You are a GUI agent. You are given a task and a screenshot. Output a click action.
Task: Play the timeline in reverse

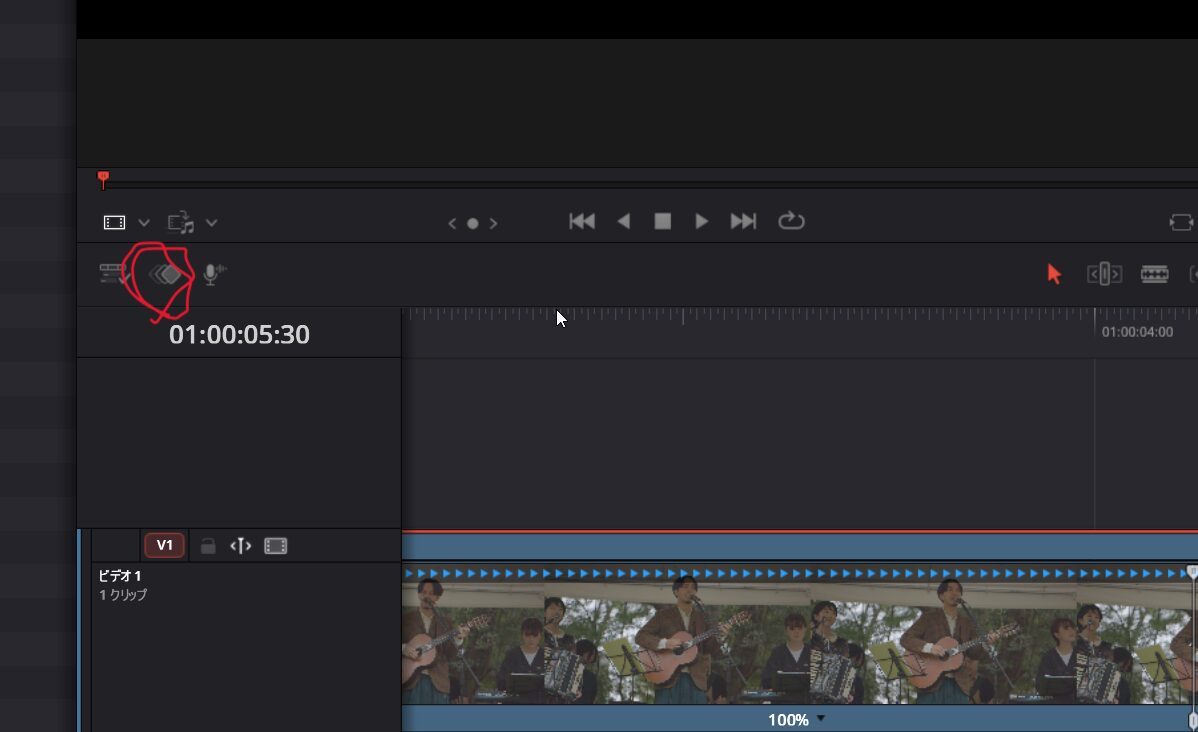click(x=624, y=222)
